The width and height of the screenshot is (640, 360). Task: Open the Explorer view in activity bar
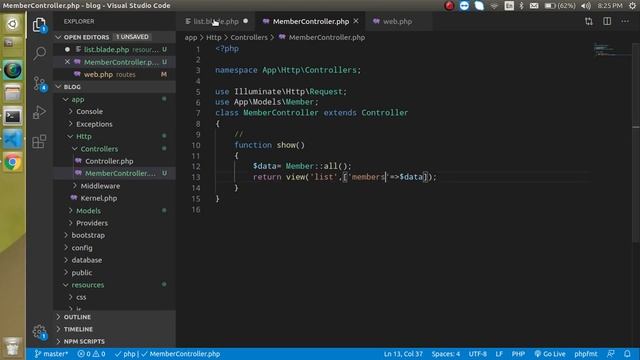click(39, 25)
